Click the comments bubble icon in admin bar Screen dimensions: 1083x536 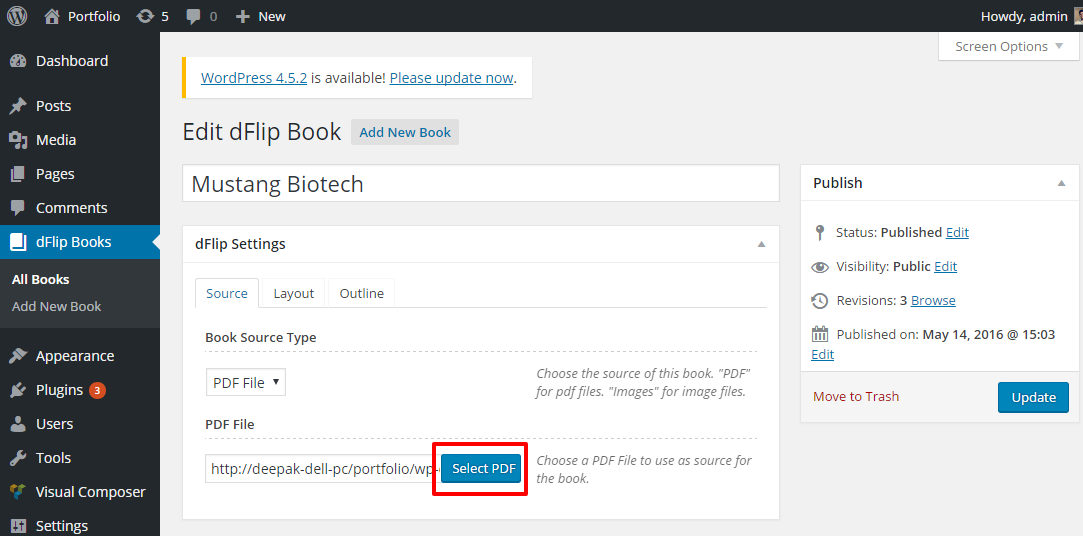pyautogui.click(x=192, y=16)
